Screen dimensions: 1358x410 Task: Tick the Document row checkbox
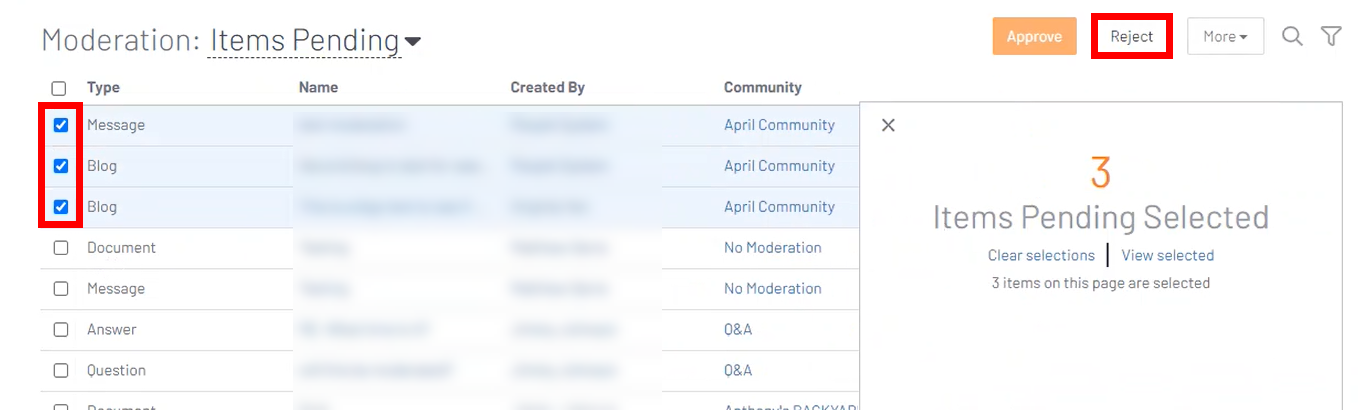(61, 248)
